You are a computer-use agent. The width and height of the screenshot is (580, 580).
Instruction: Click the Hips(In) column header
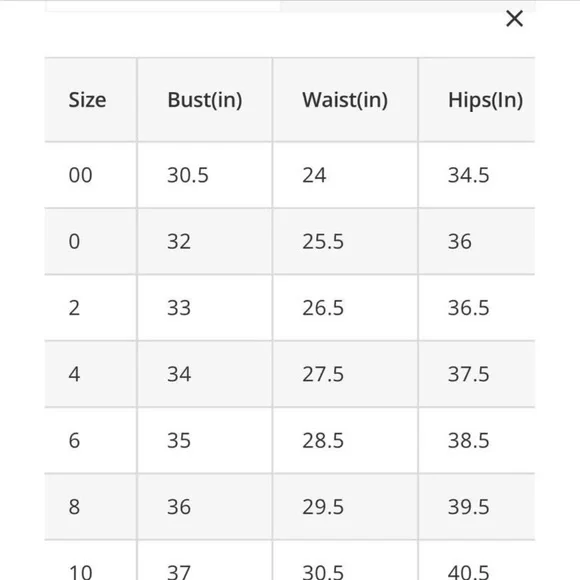pos(485,100)
